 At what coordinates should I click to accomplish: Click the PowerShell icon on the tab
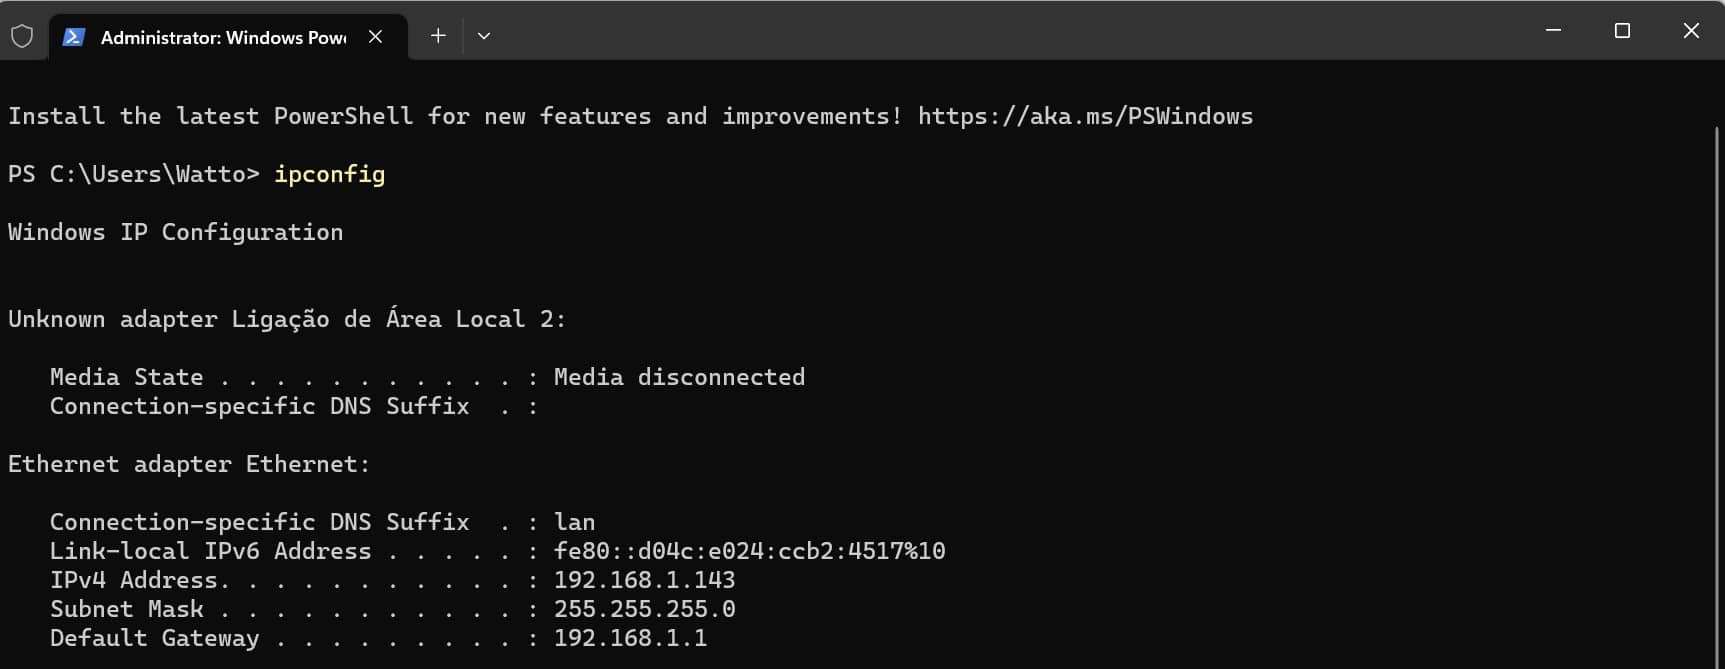click(73, 37)
